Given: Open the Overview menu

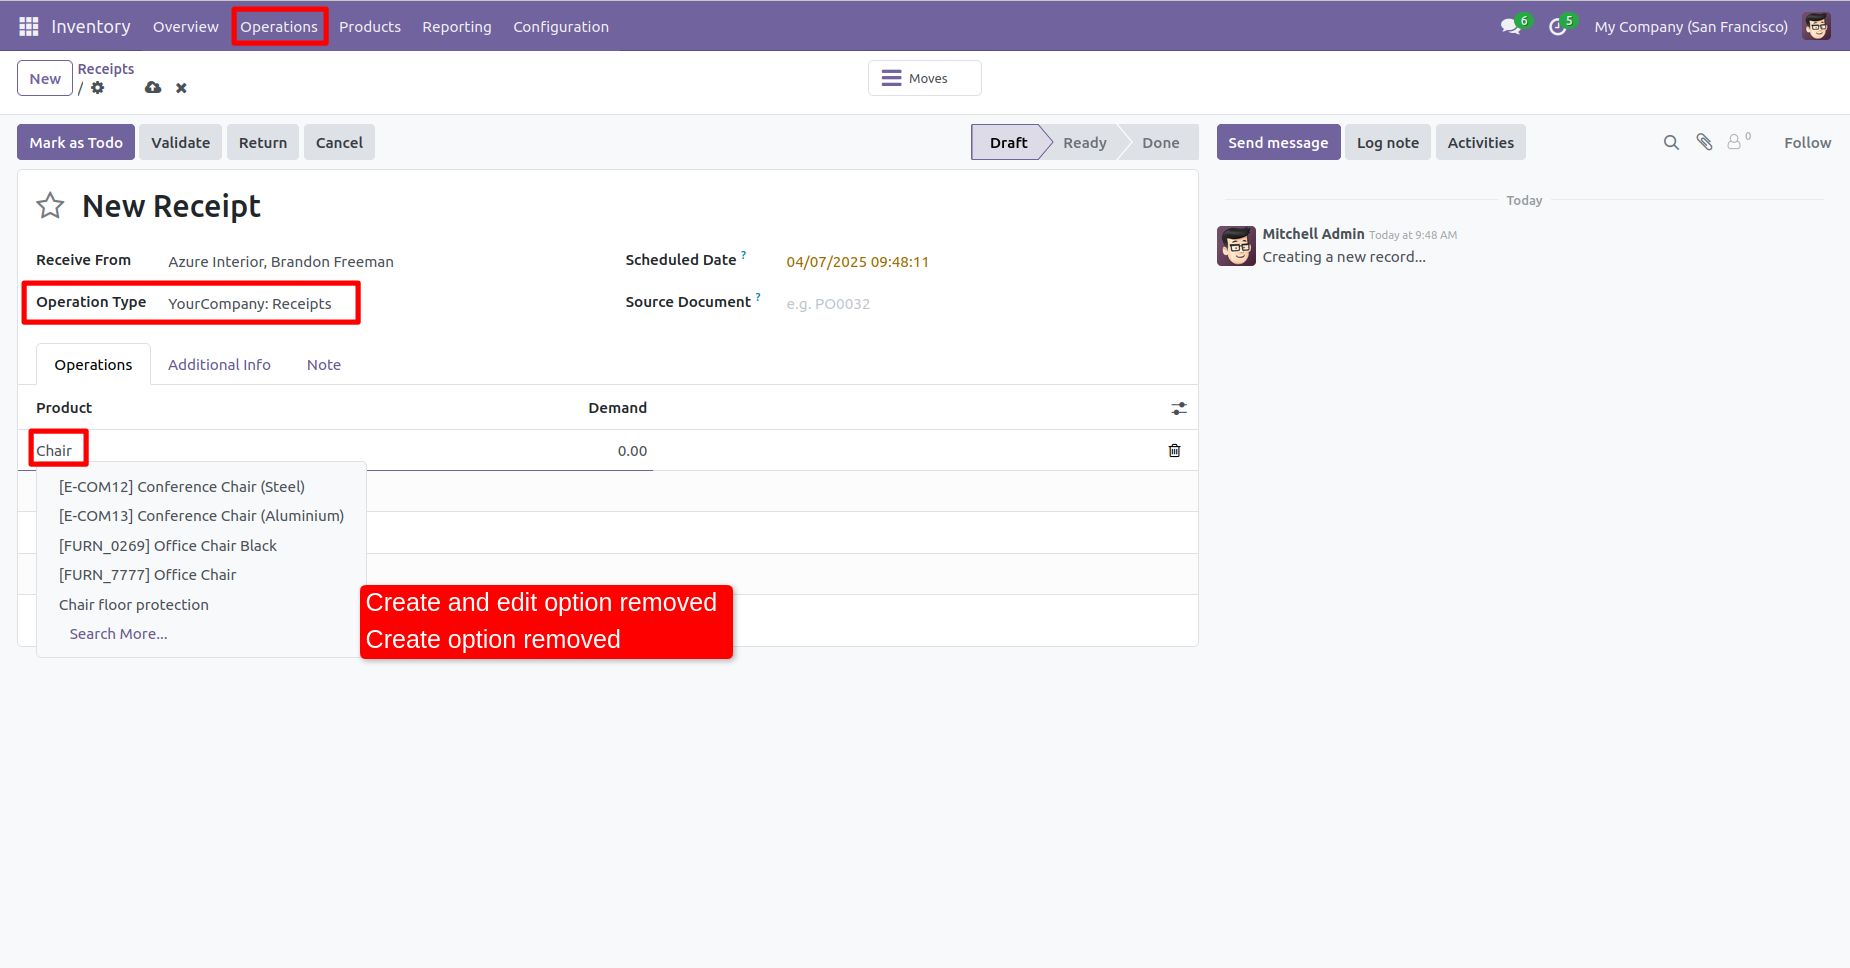Looking at the screenshot, I should [x=186, y=27].
